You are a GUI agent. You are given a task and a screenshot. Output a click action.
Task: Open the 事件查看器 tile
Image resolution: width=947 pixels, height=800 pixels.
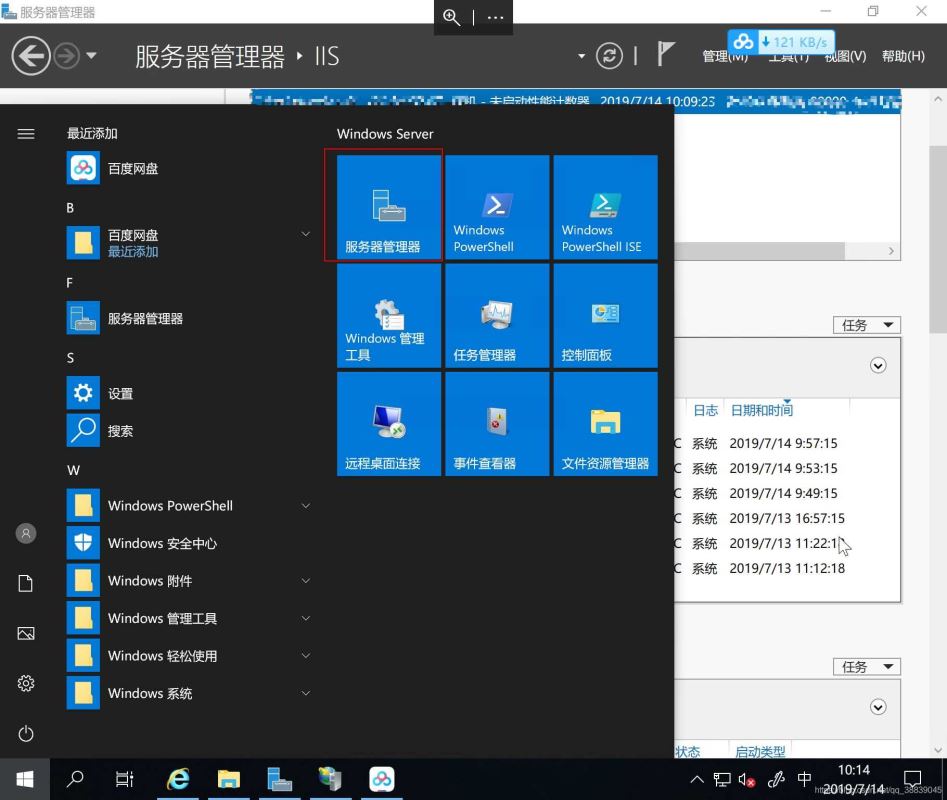point(497,424)
